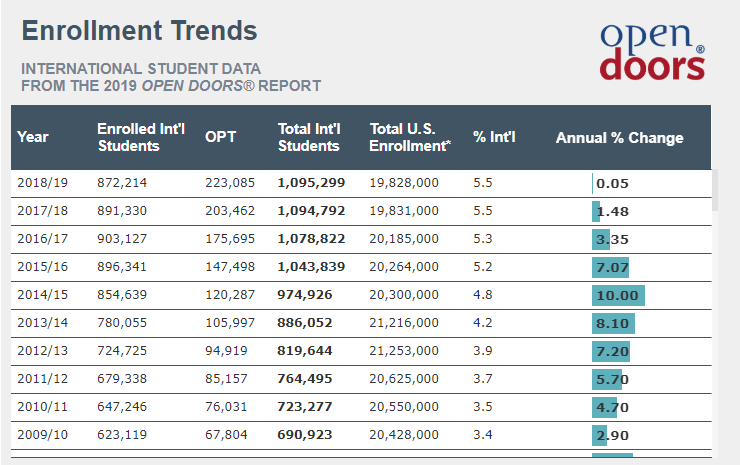Click the table's vertical scrollbar
This screenshot has width=740, height=465.
click(715, 190)
